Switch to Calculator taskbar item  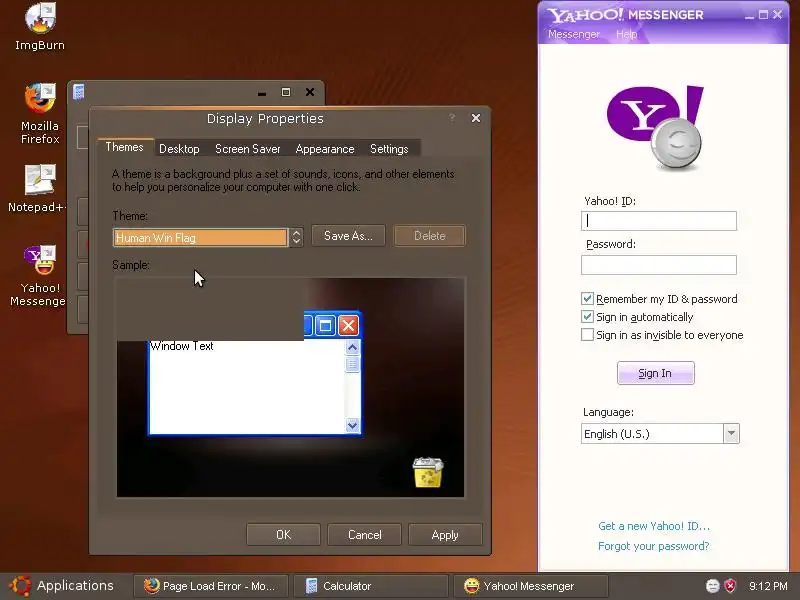click(371, 586)
